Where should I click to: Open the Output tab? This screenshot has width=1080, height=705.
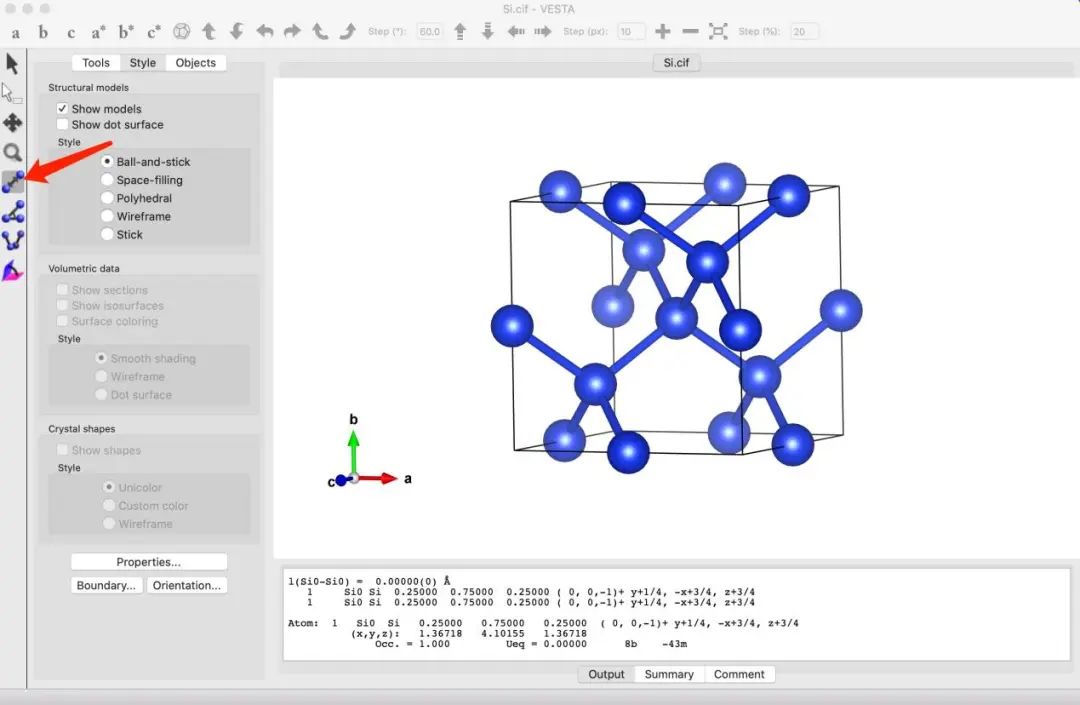pyautogui.click(x=606, y=674)
